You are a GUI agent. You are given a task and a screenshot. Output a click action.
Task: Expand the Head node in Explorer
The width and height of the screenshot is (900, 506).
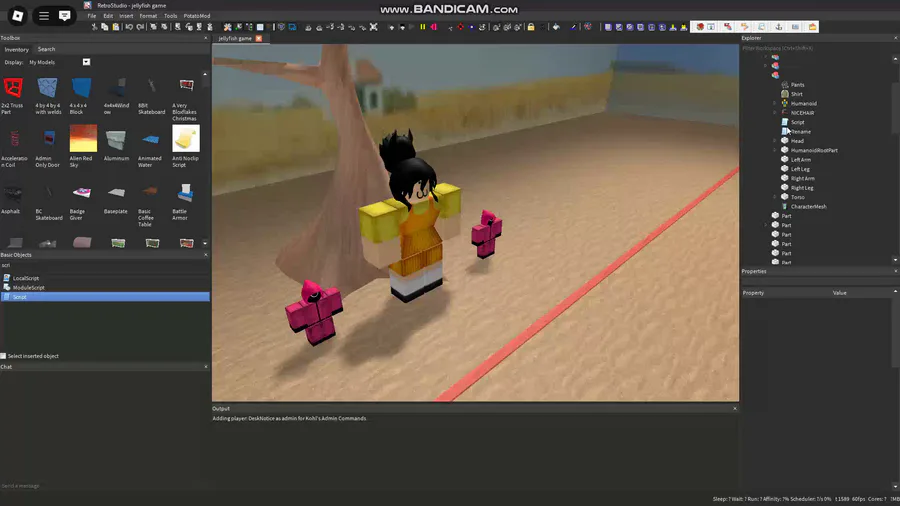(x=774, y=141)
